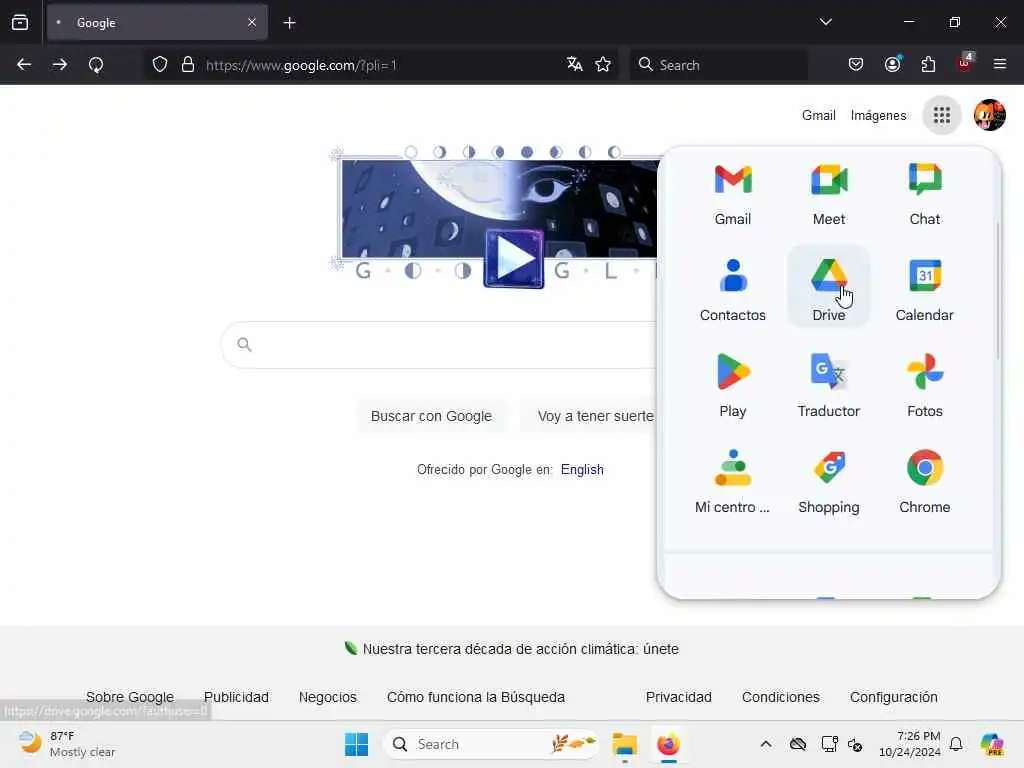The image size is (1024, 768).
Task: Open Copilot preview taskbar icon
Action: coord(991,744)
